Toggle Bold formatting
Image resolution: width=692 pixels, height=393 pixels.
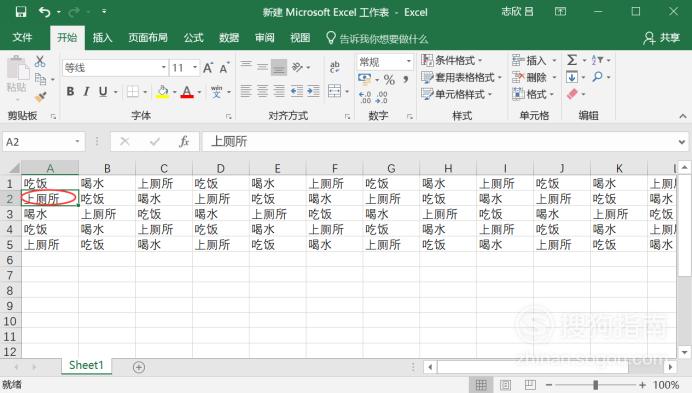point(70,91)
